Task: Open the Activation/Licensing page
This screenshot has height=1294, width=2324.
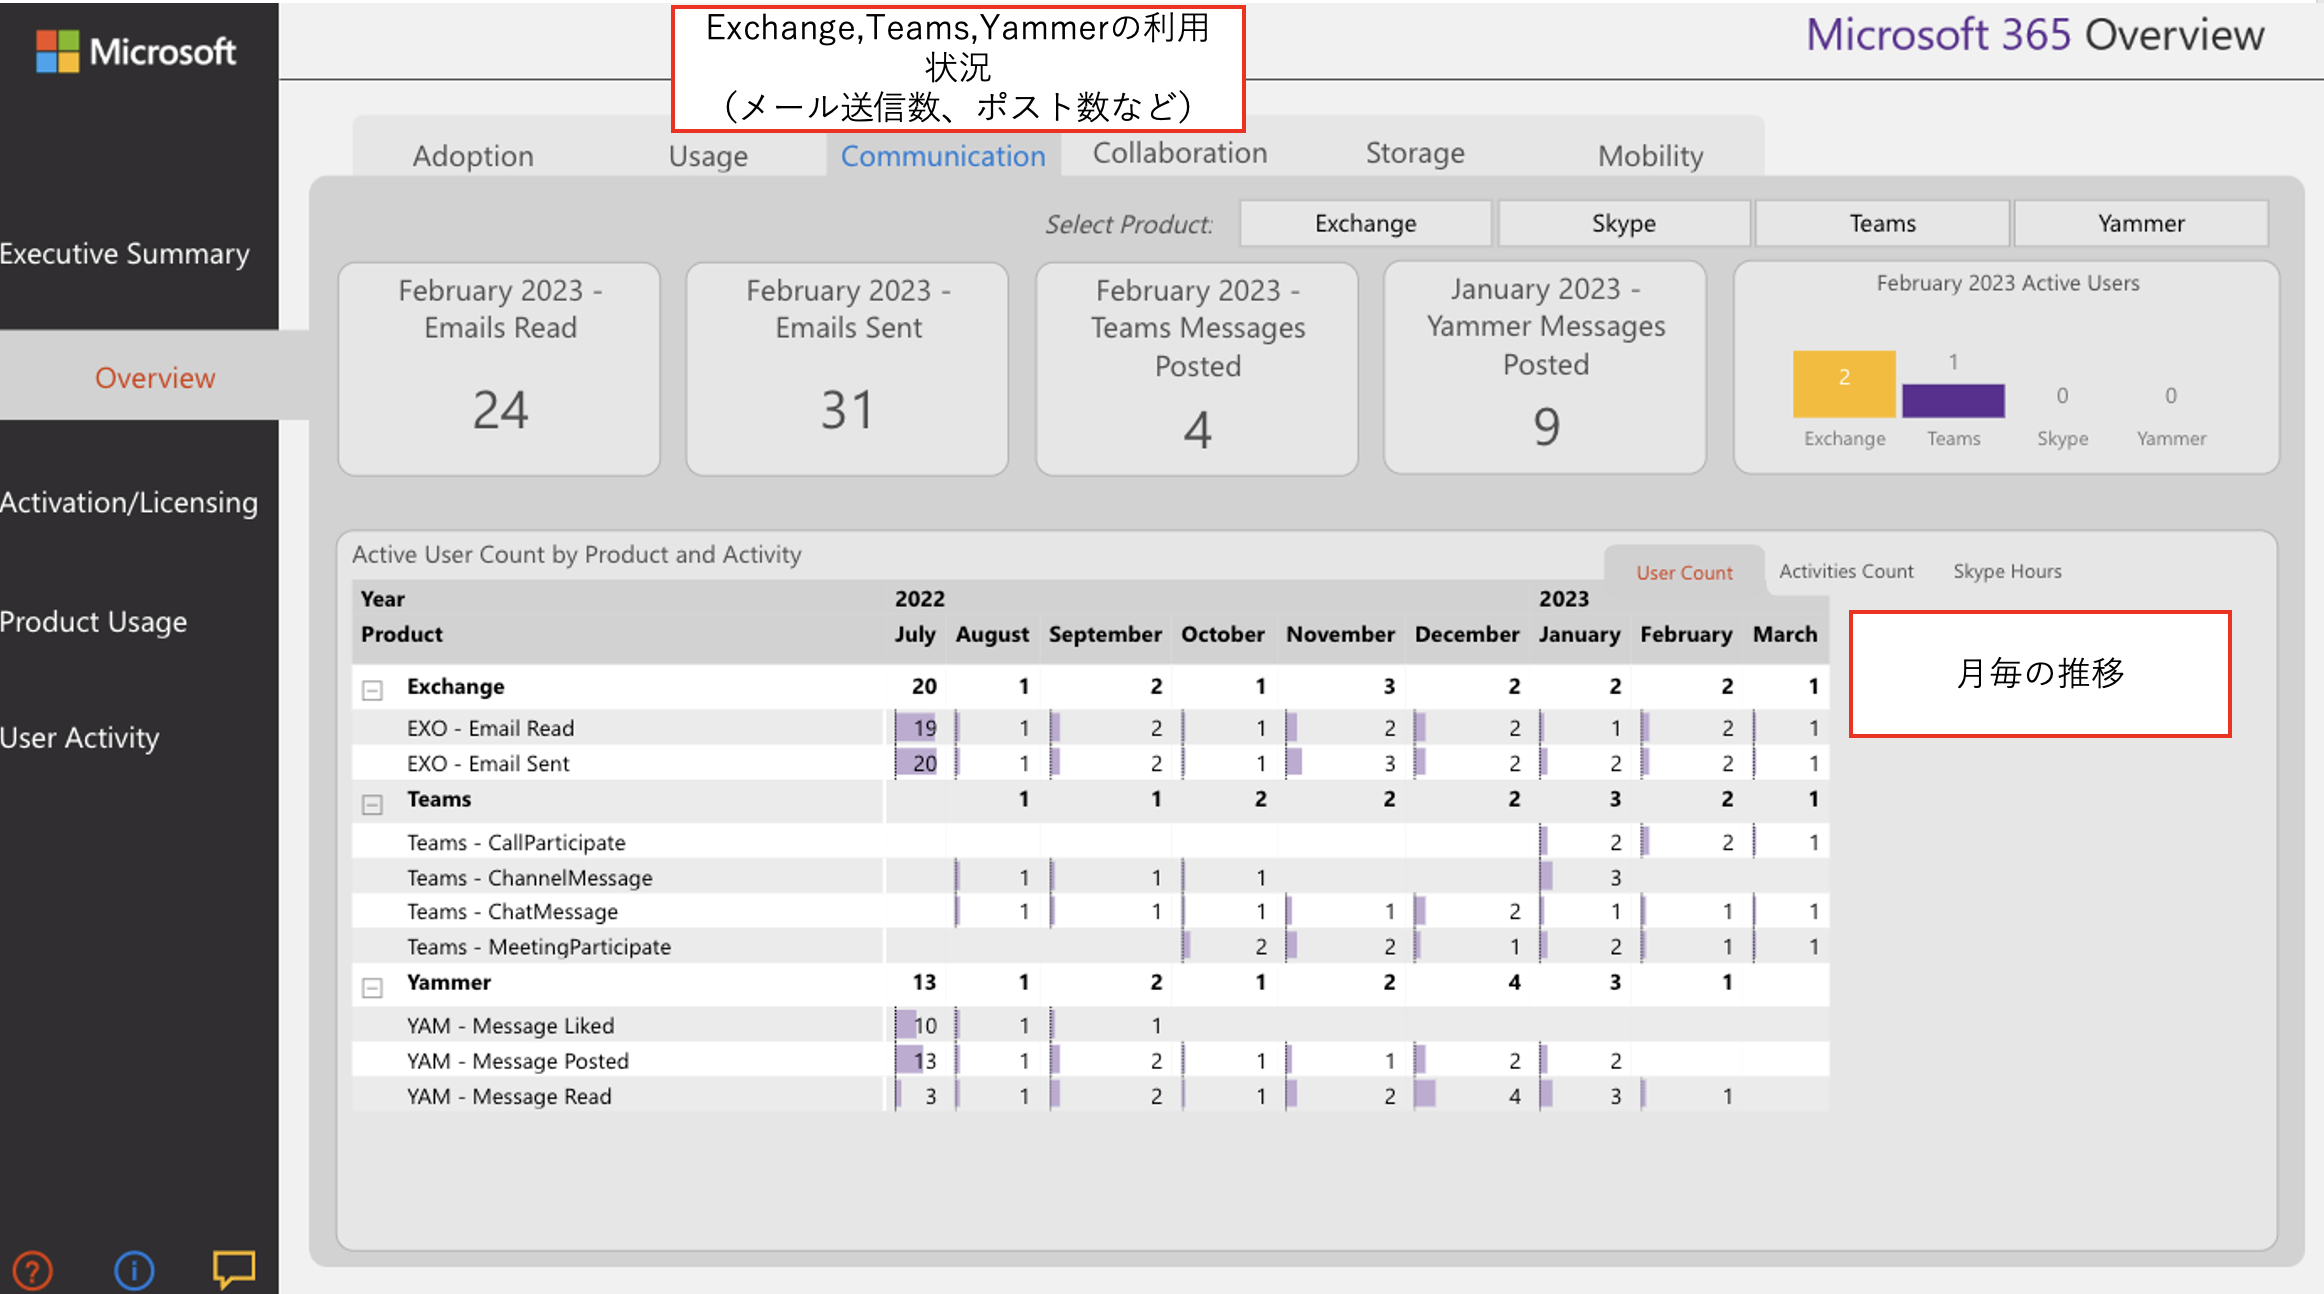Action: (129, 502)
